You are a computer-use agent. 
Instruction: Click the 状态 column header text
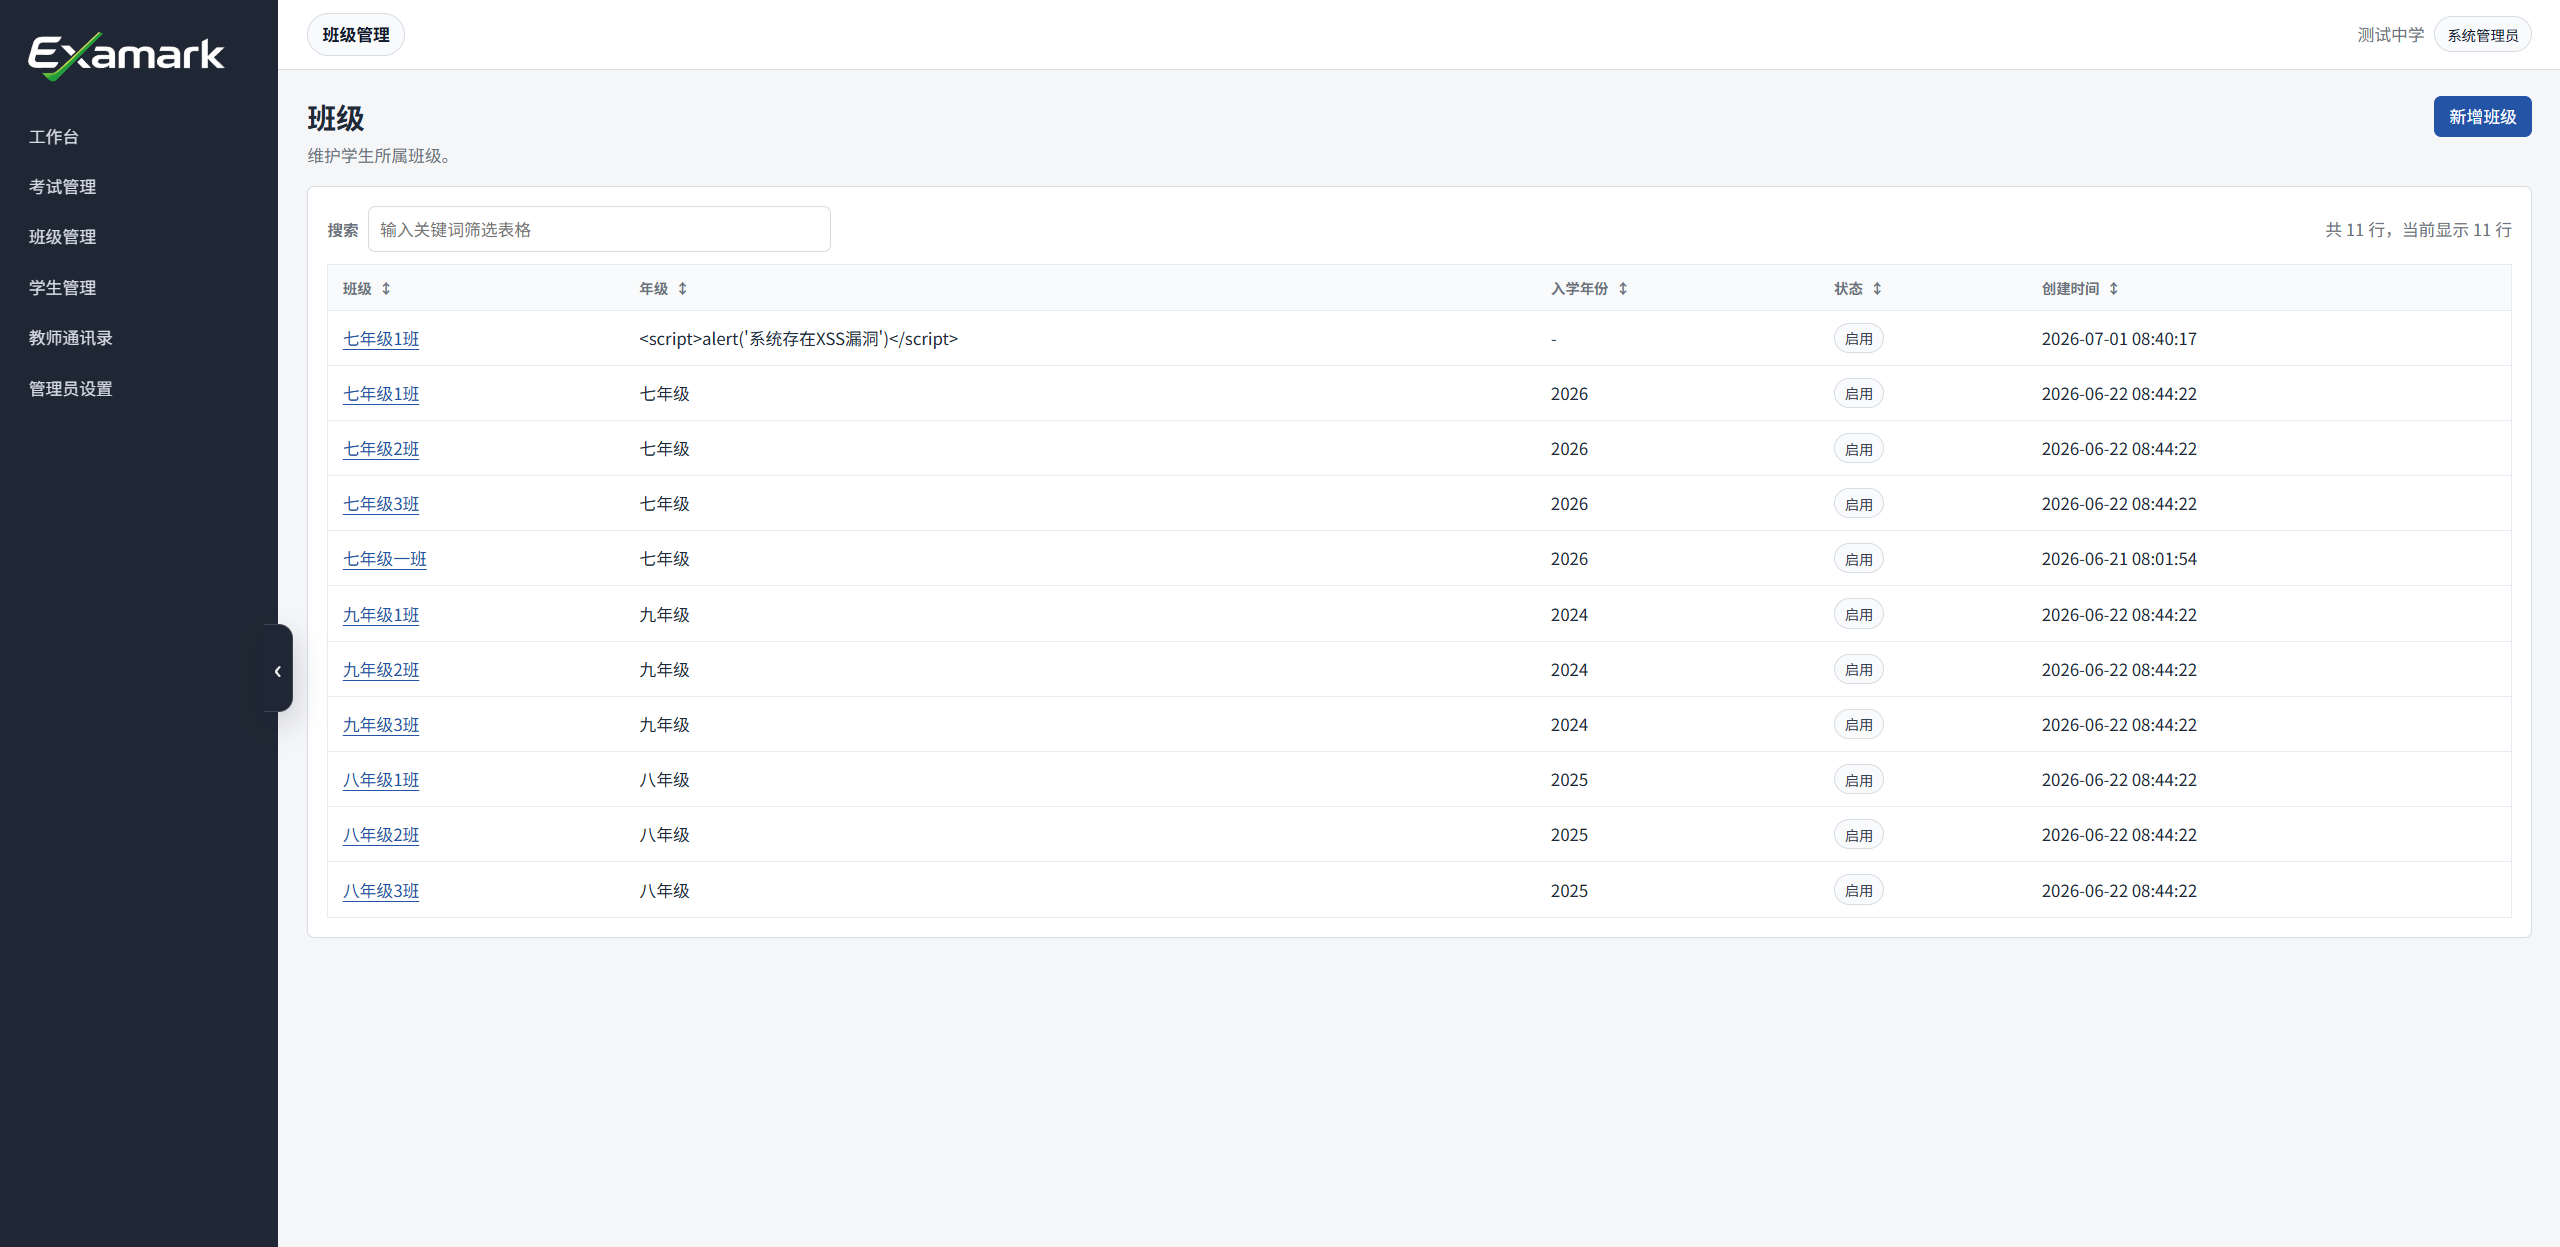(1848, 289)
